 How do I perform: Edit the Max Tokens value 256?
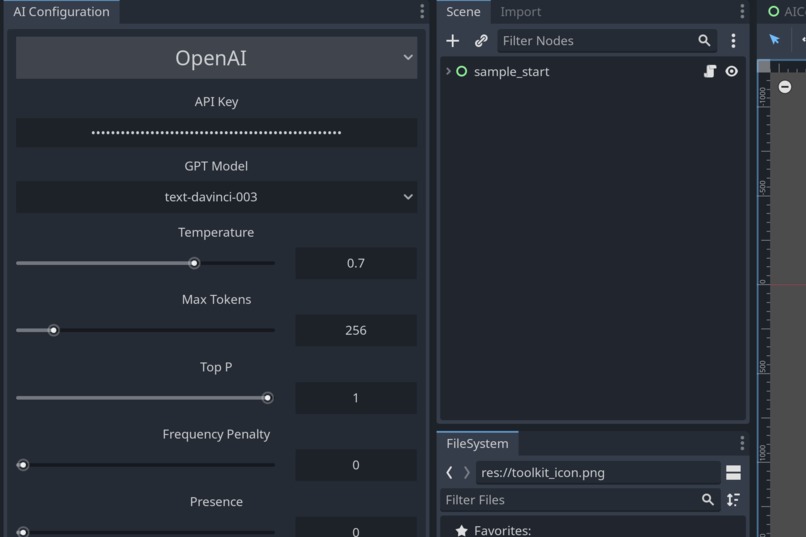click(356, 330)
